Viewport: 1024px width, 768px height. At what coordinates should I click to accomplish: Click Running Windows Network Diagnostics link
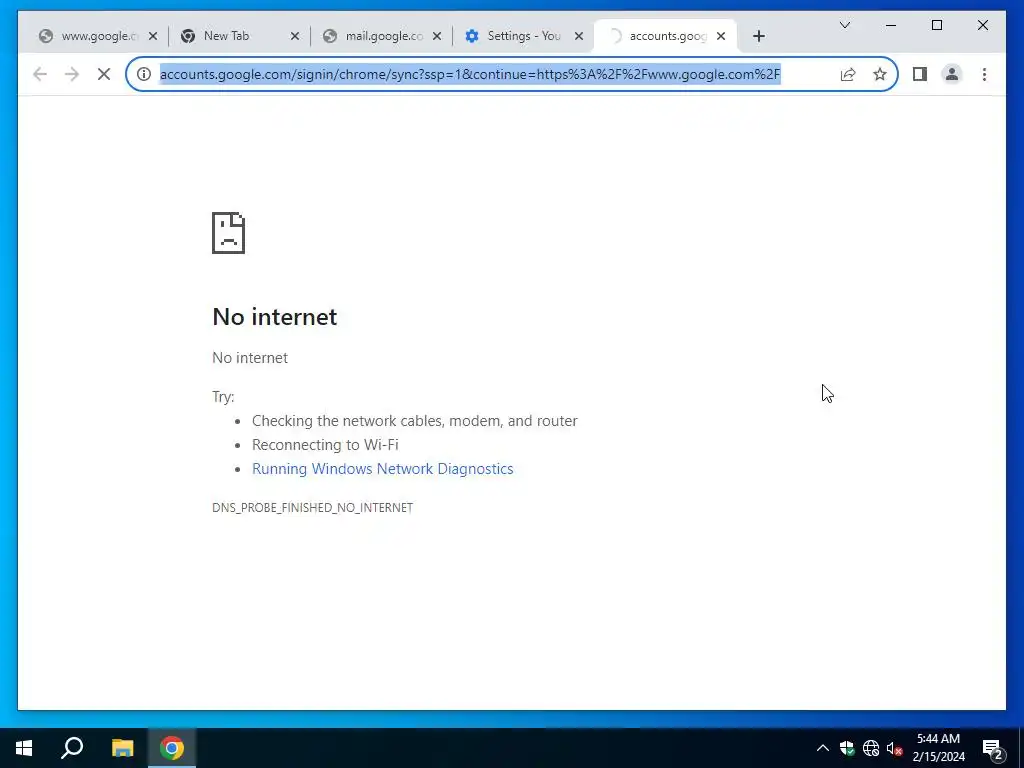(383, 469)
